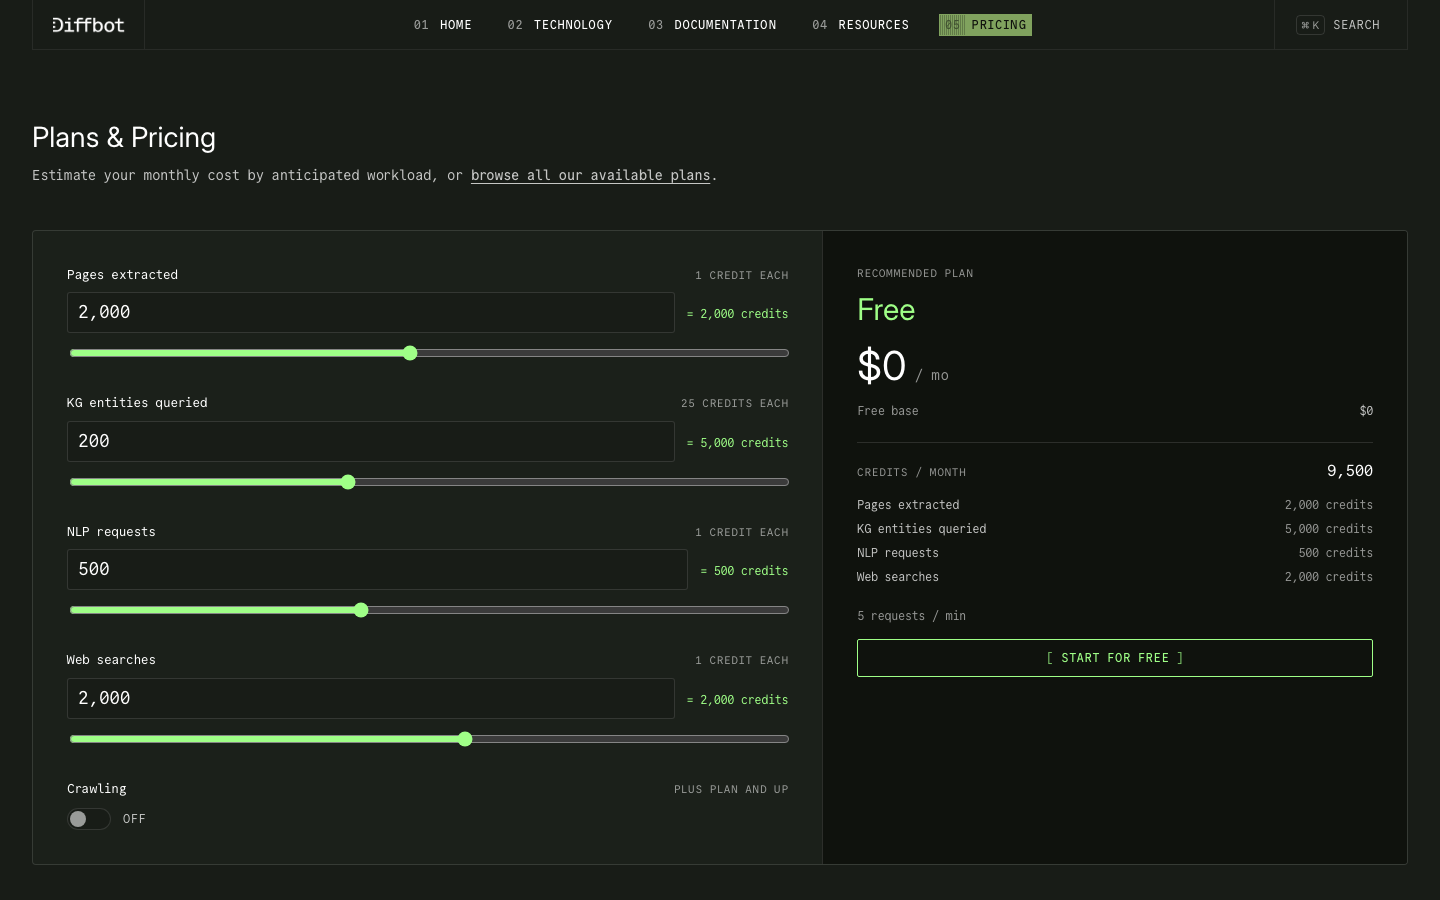This screenshot has width=1440, height=900.
Task: Focus the Web searches input field
Action: [371, 698]
